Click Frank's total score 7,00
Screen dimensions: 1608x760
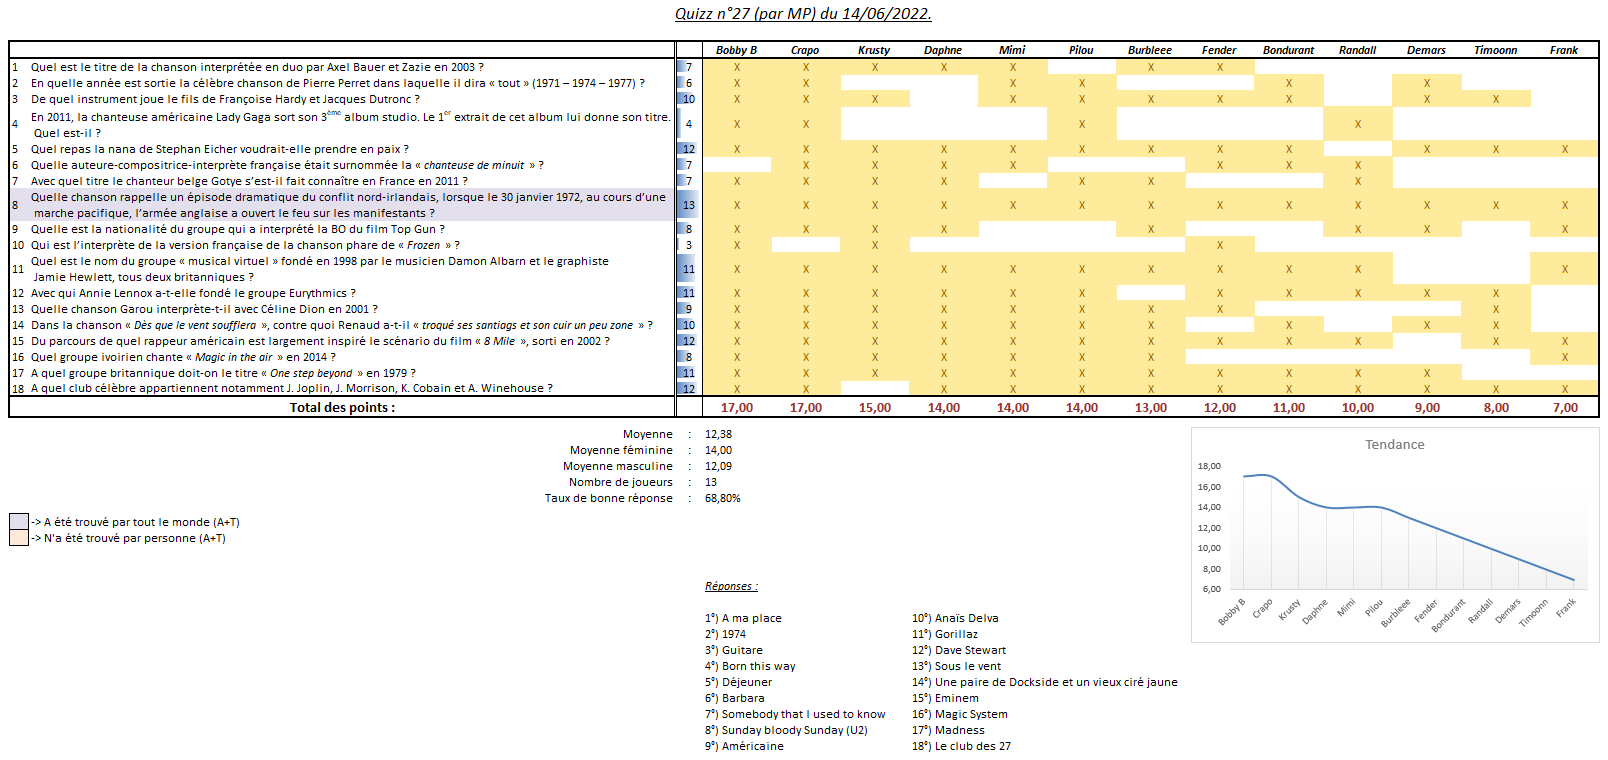click(1565, 408)
